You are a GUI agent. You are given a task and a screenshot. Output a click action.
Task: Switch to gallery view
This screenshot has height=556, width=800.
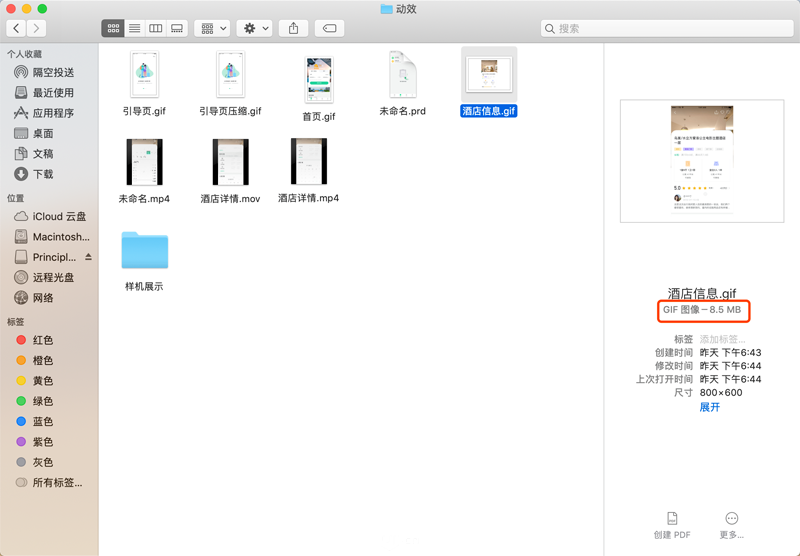coord(177,28)
